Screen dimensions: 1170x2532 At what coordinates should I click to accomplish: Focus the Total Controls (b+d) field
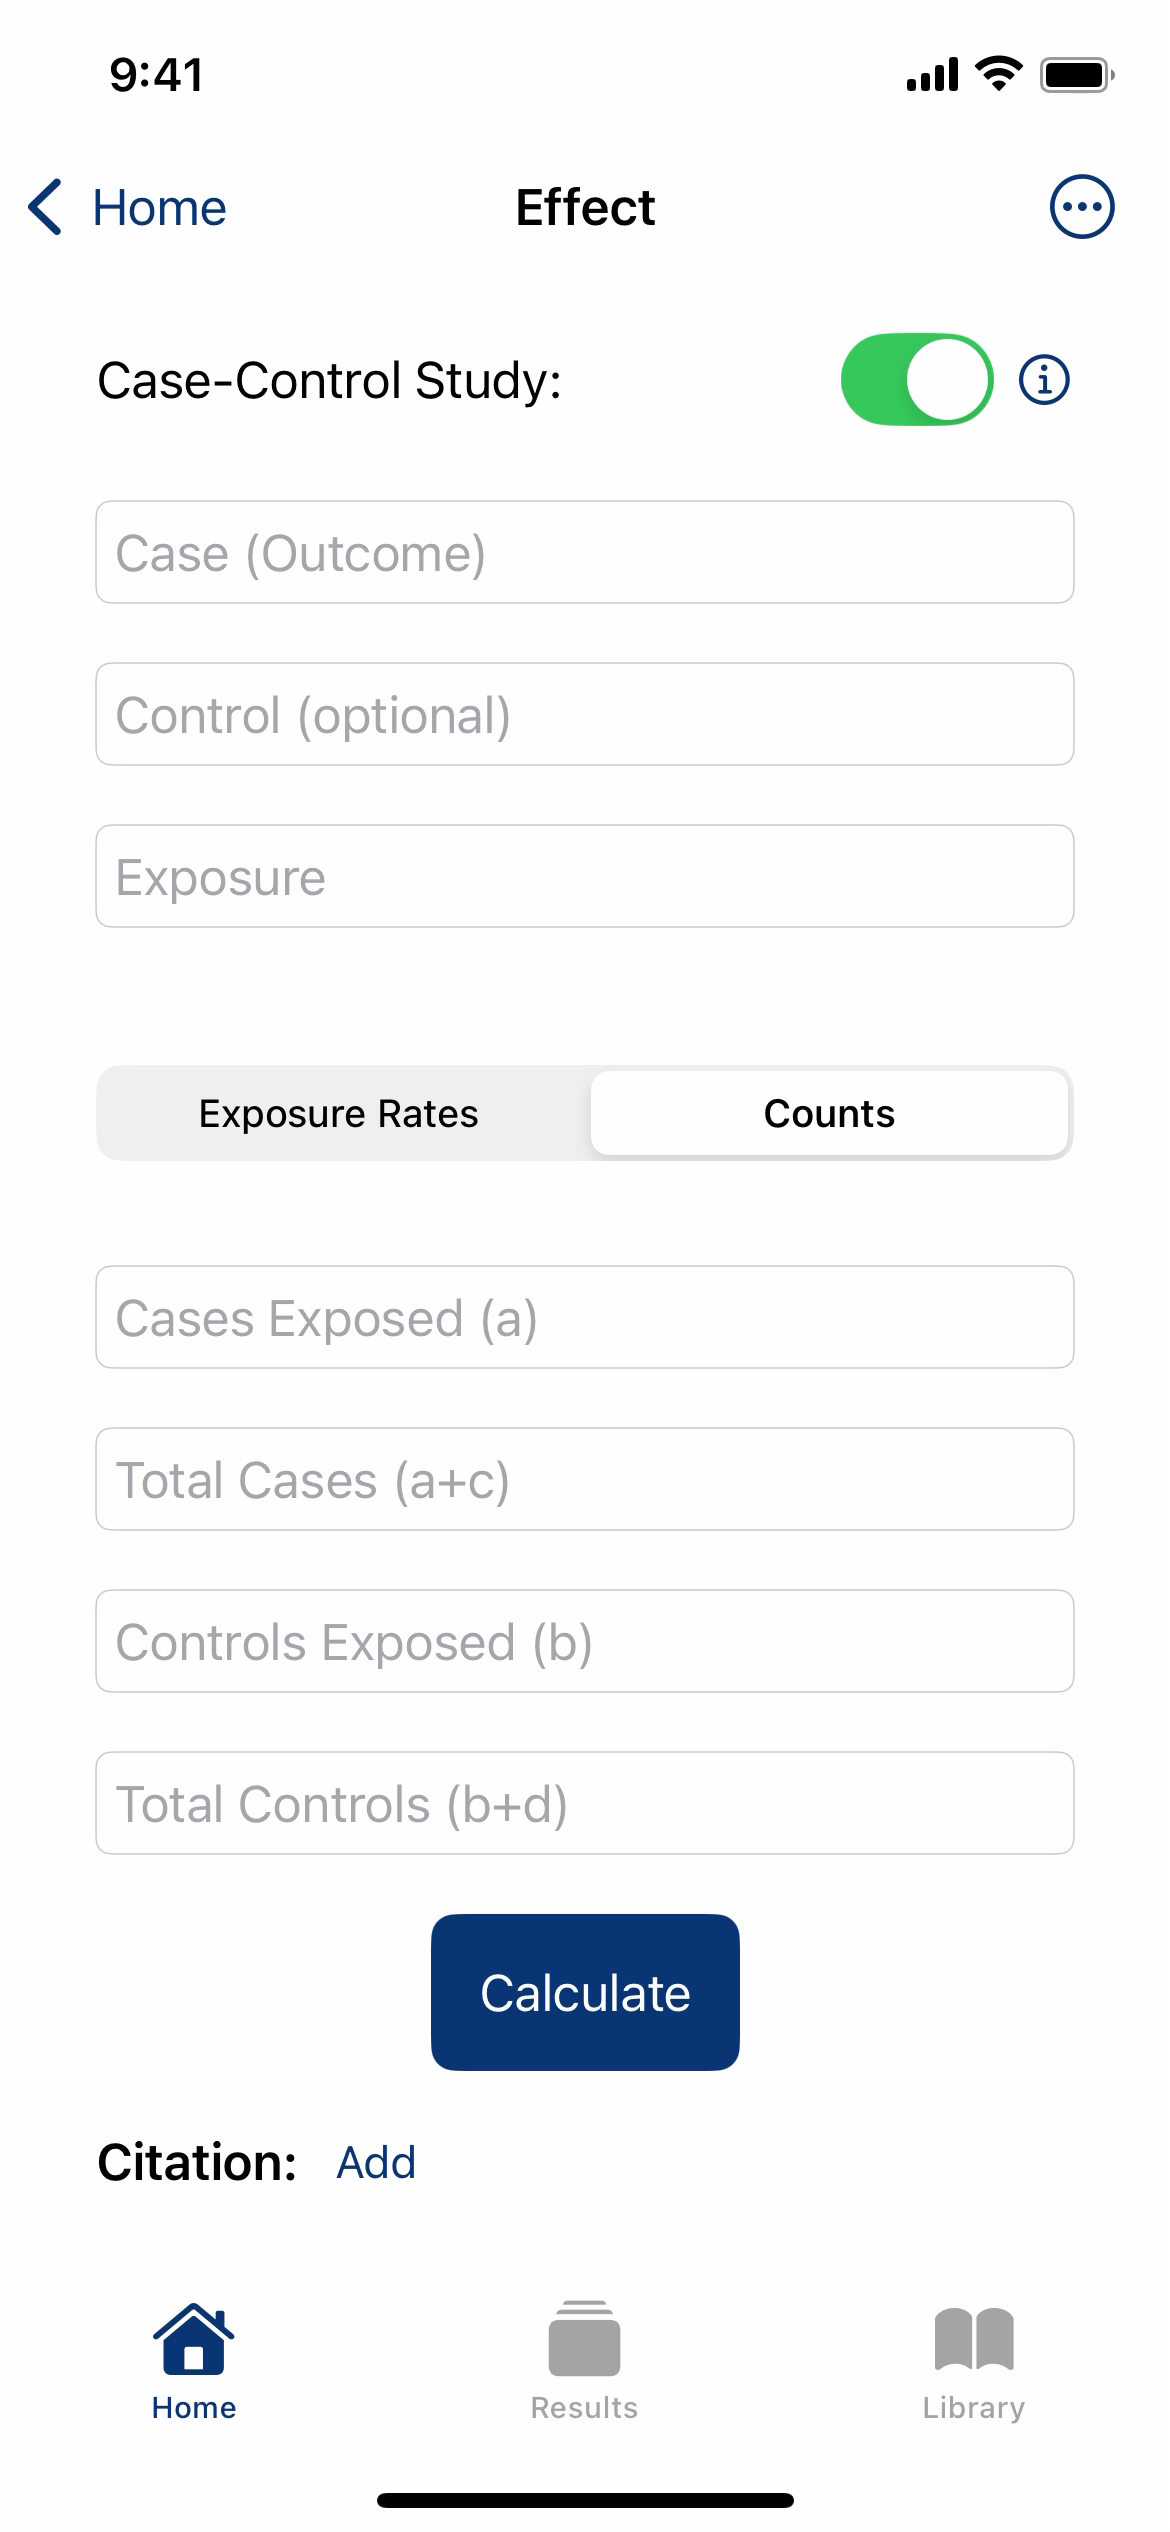coord(585,1803)
